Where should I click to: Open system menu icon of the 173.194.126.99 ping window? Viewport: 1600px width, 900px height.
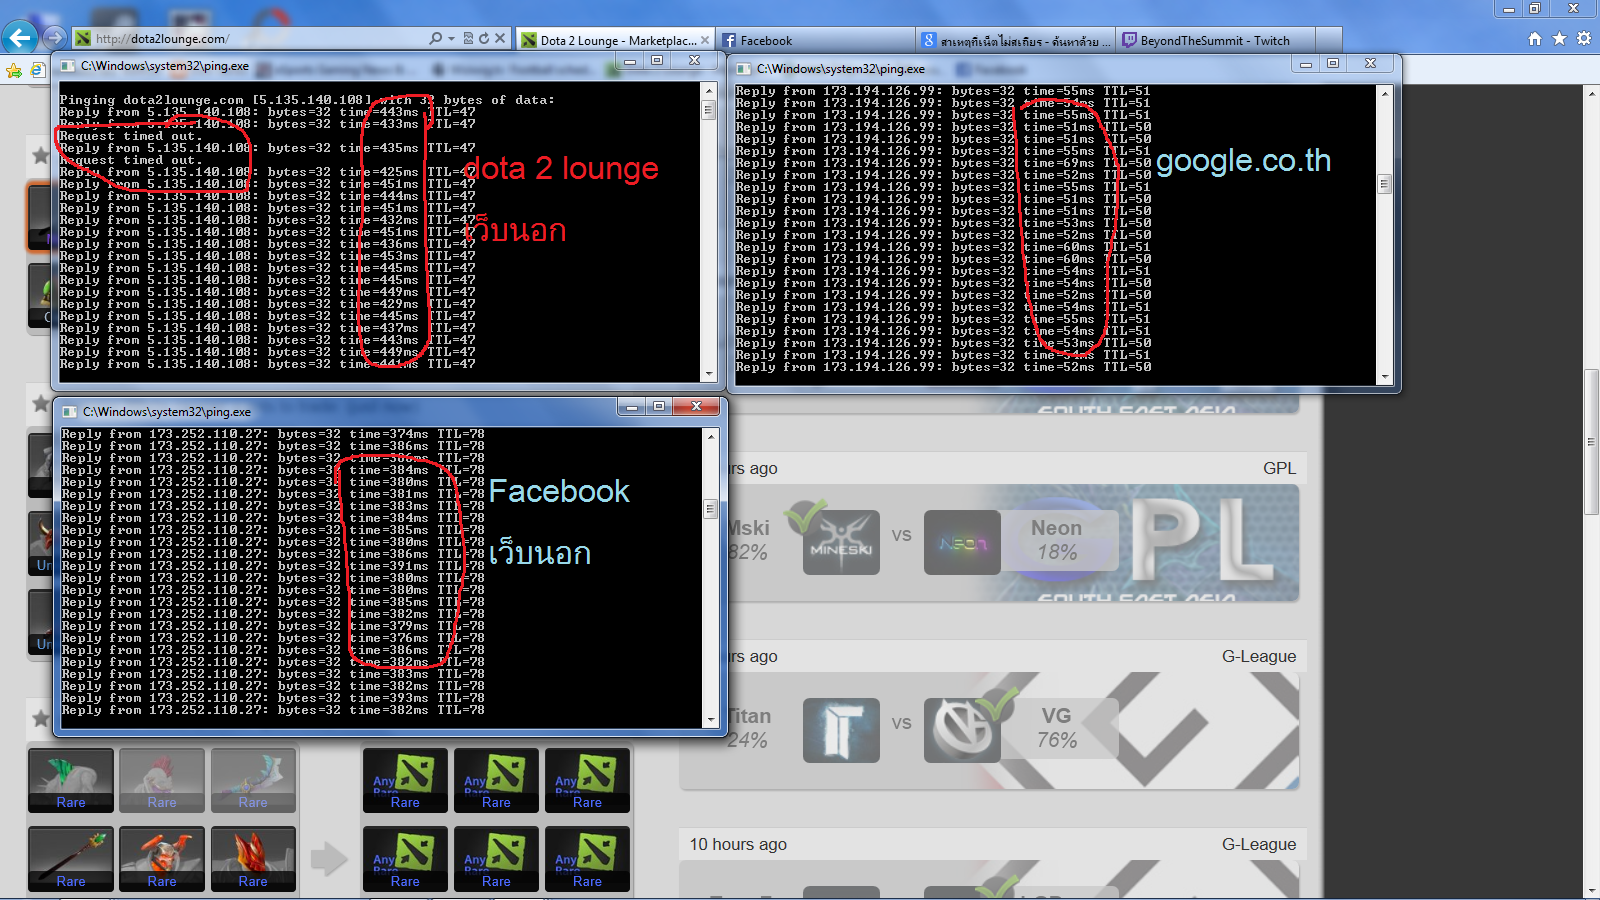point(744,69)
